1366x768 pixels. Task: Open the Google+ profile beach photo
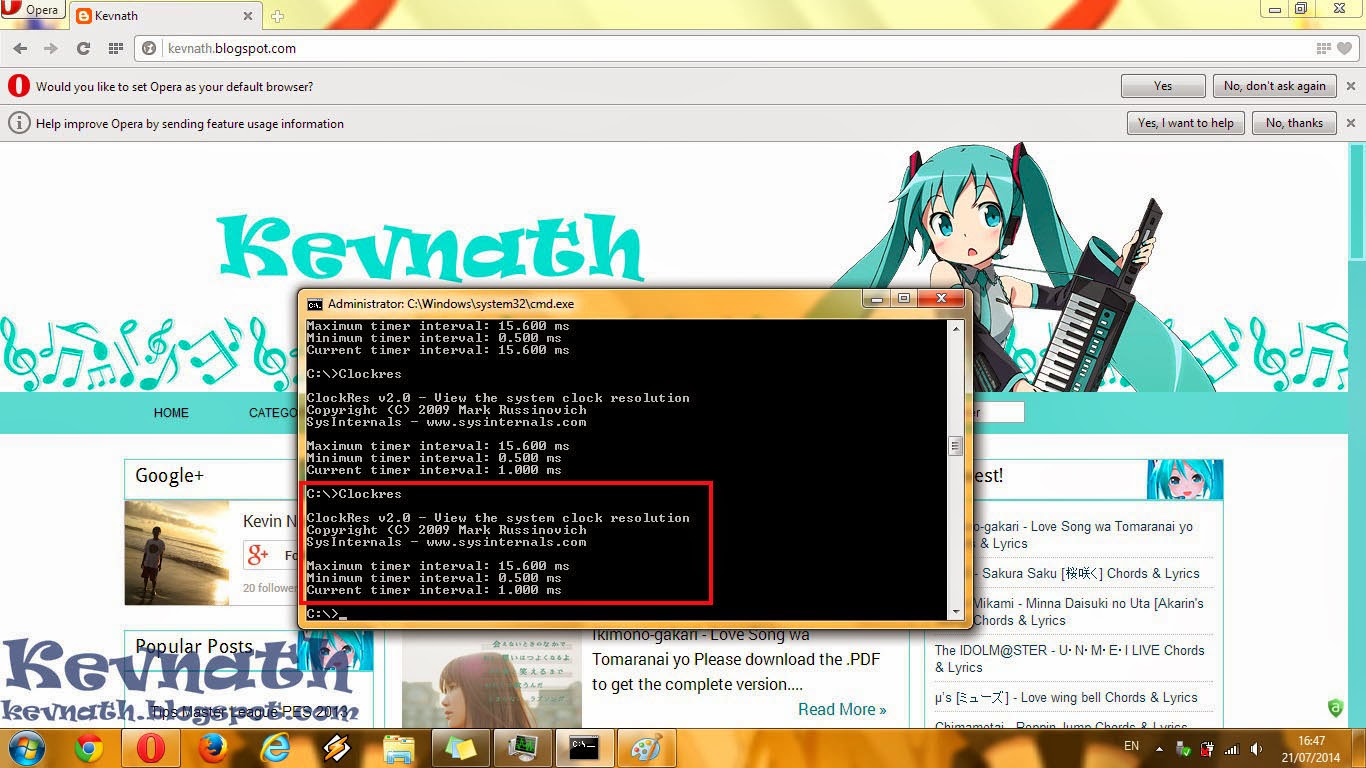point(177,553)
